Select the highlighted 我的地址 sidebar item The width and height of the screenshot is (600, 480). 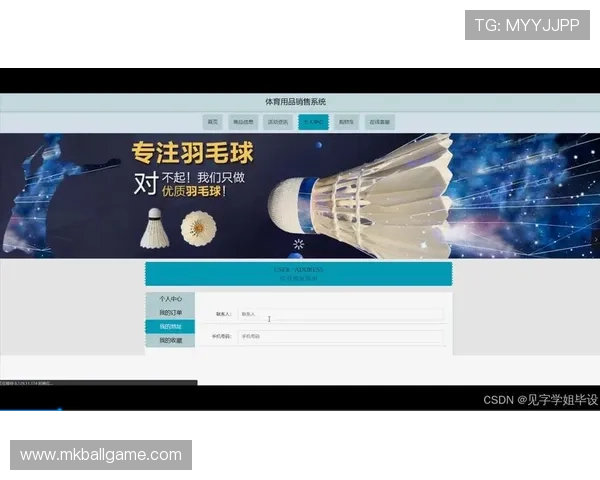point(170,327)
